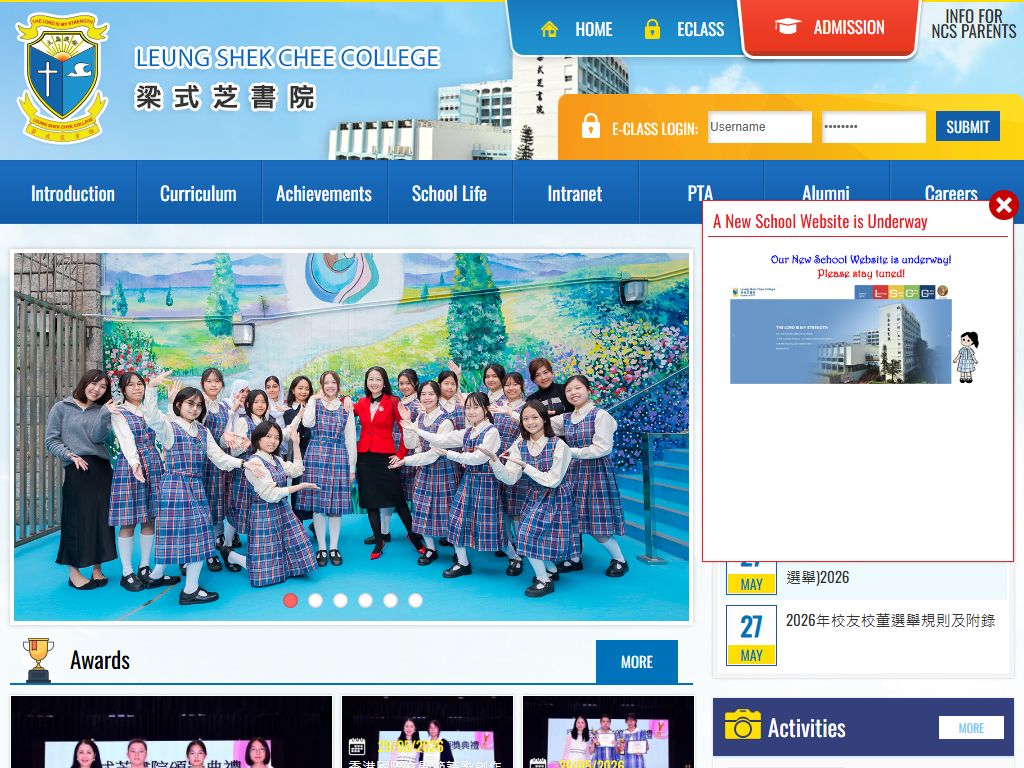Click the Activities MORE button
Image resolution: width=1024 pixels, height=768 pixels.
[971, 728]
